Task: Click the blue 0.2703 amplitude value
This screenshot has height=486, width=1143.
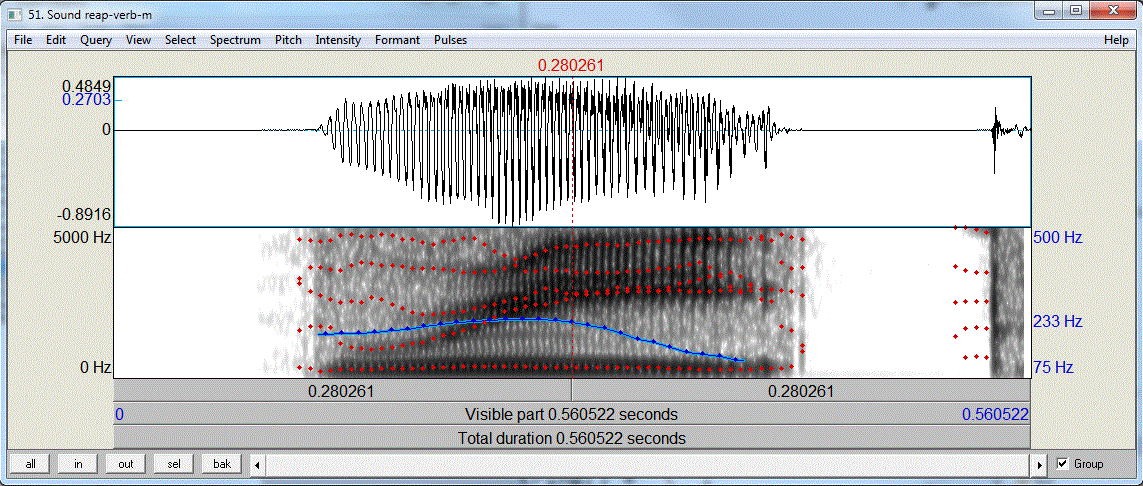Action: (x=86, y=100)
